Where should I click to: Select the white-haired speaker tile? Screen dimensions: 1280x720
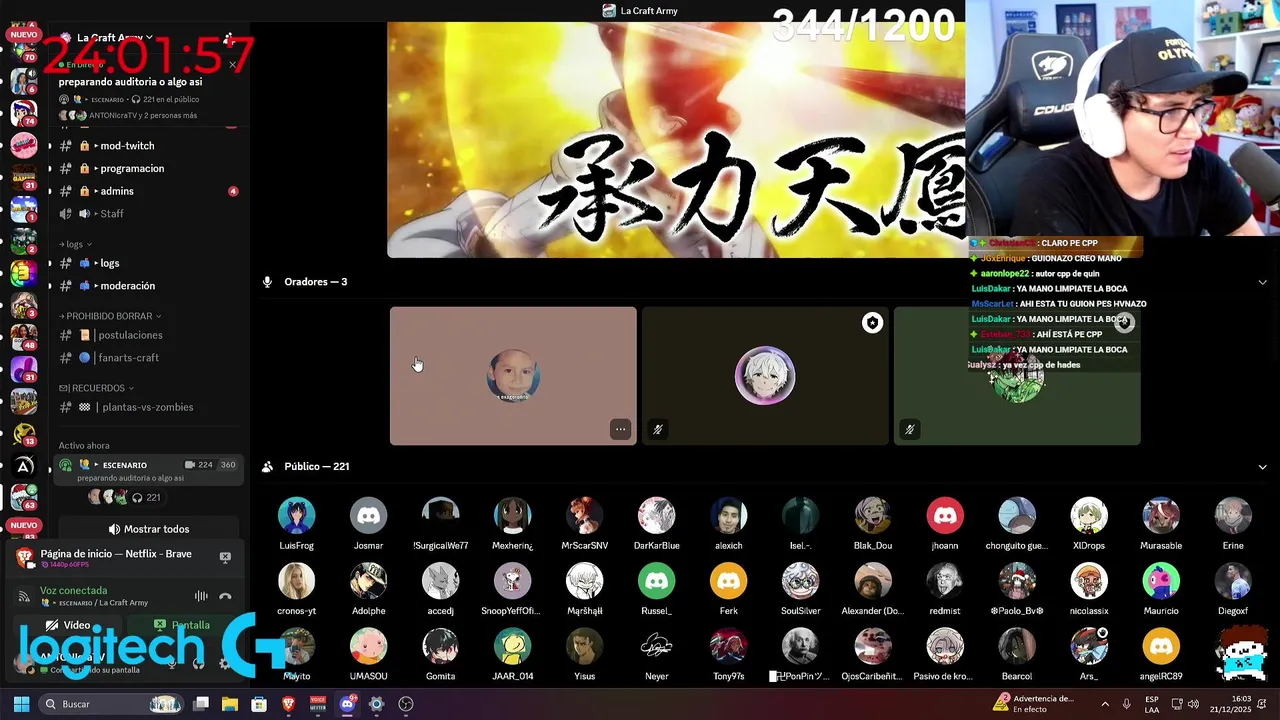pos(765,376)
